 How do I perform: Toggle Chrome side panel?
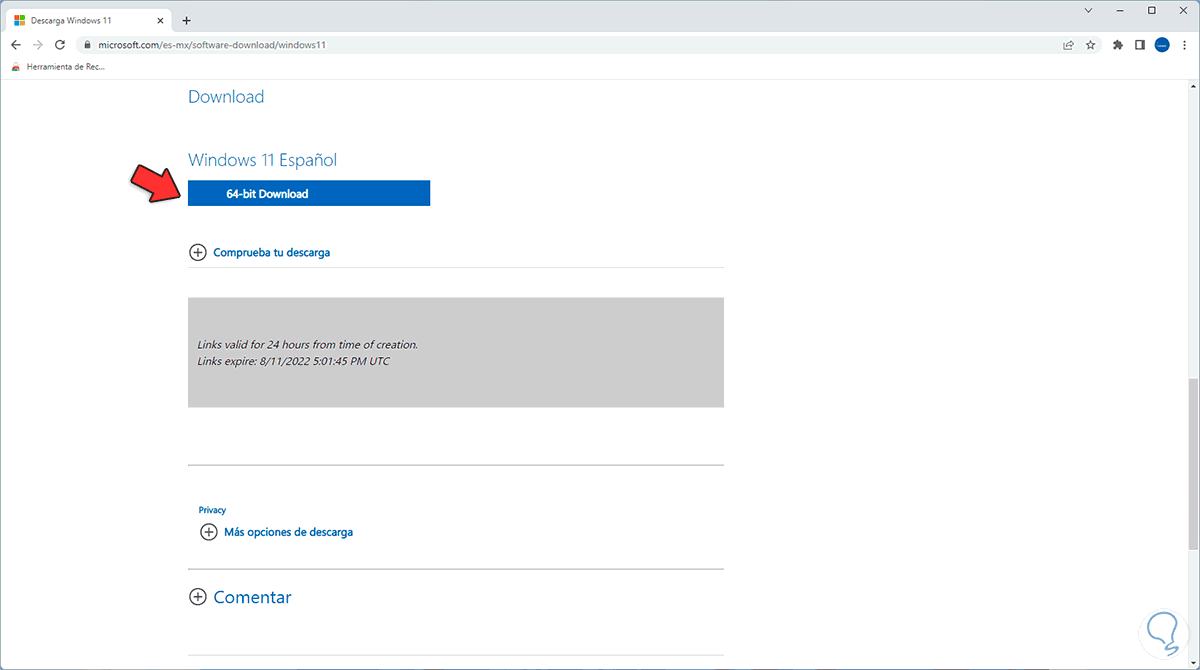1140,45
